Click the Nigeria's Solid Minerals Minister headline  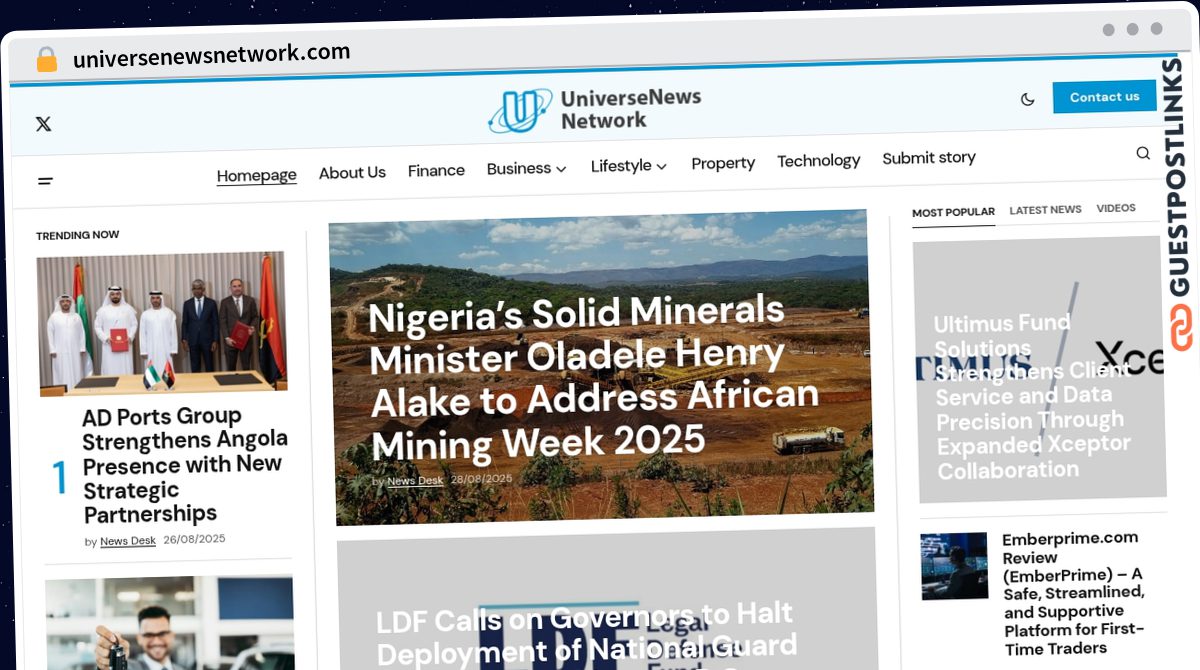[593, 376]
